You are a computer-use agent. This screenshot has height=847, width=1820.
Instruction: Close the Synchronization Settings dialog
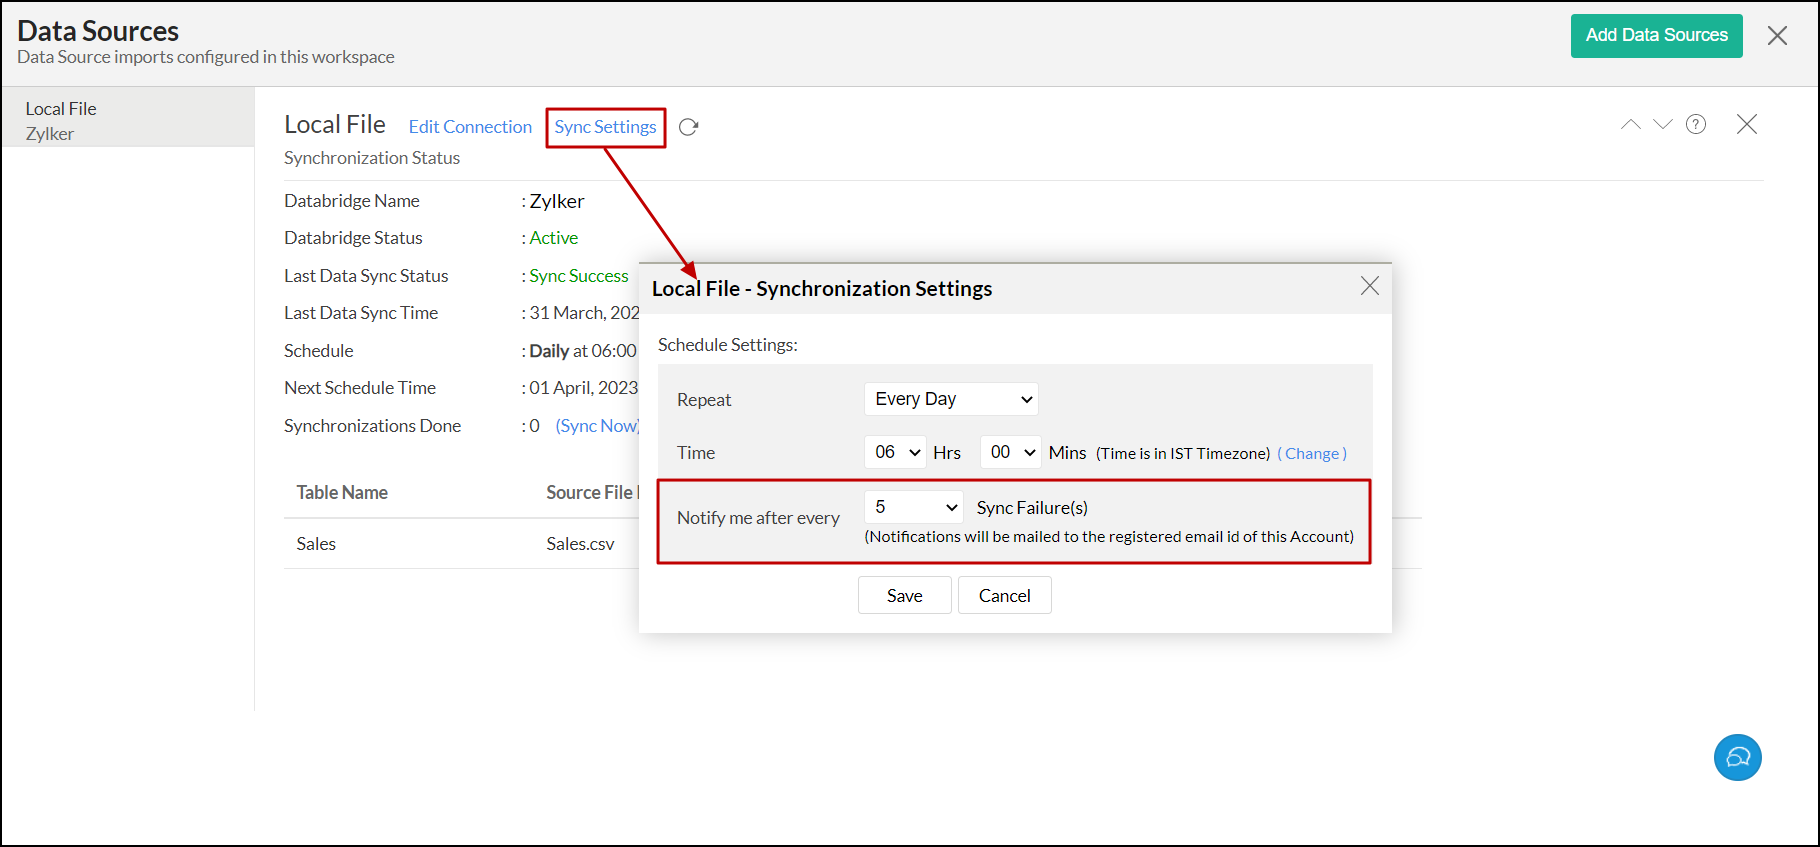1369,287
